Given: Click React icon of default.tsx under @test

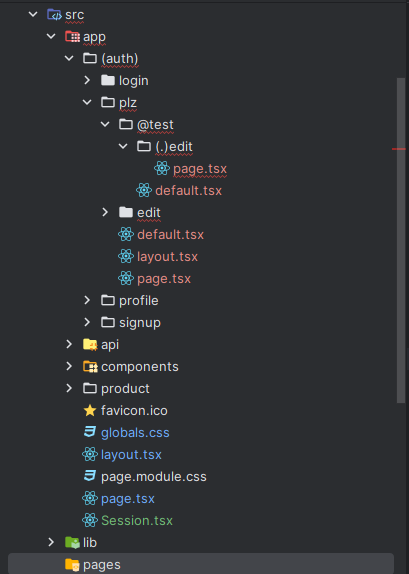Looking at the screenshot, I should (144, 190).
